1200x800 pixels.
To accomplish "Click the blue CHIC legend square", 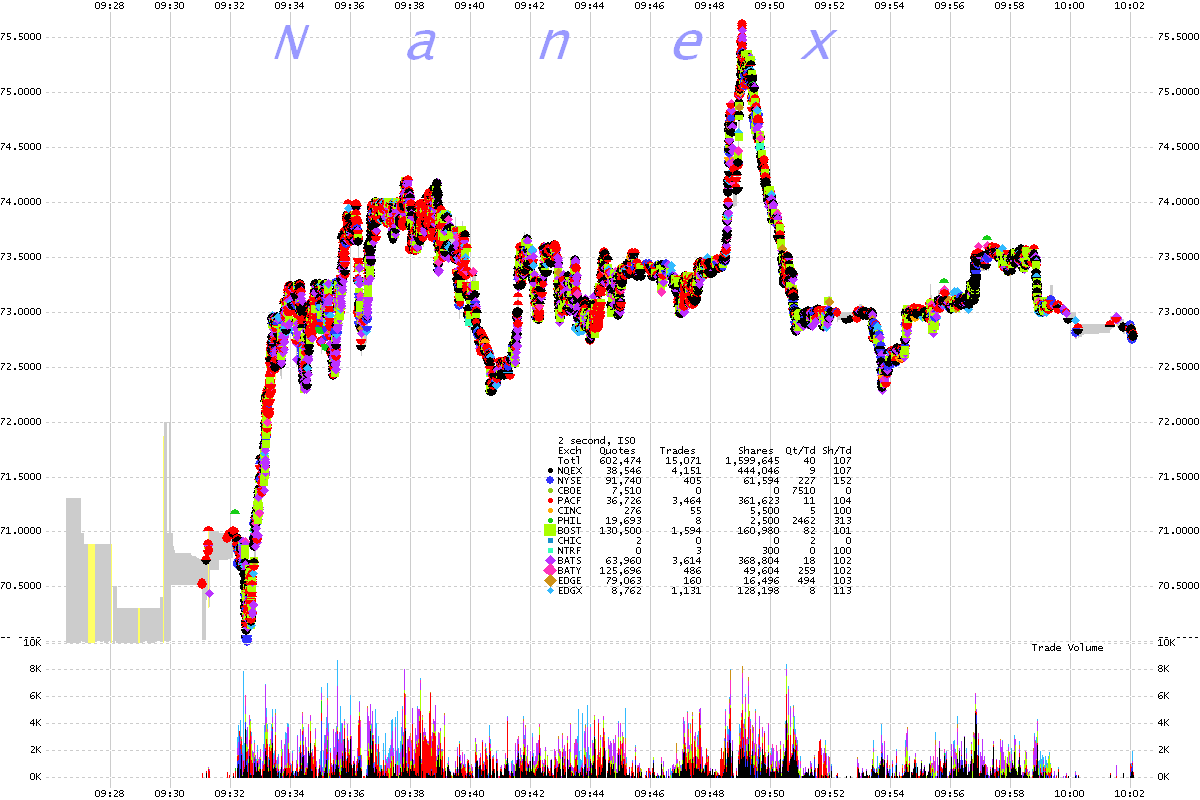I will 549,541.
